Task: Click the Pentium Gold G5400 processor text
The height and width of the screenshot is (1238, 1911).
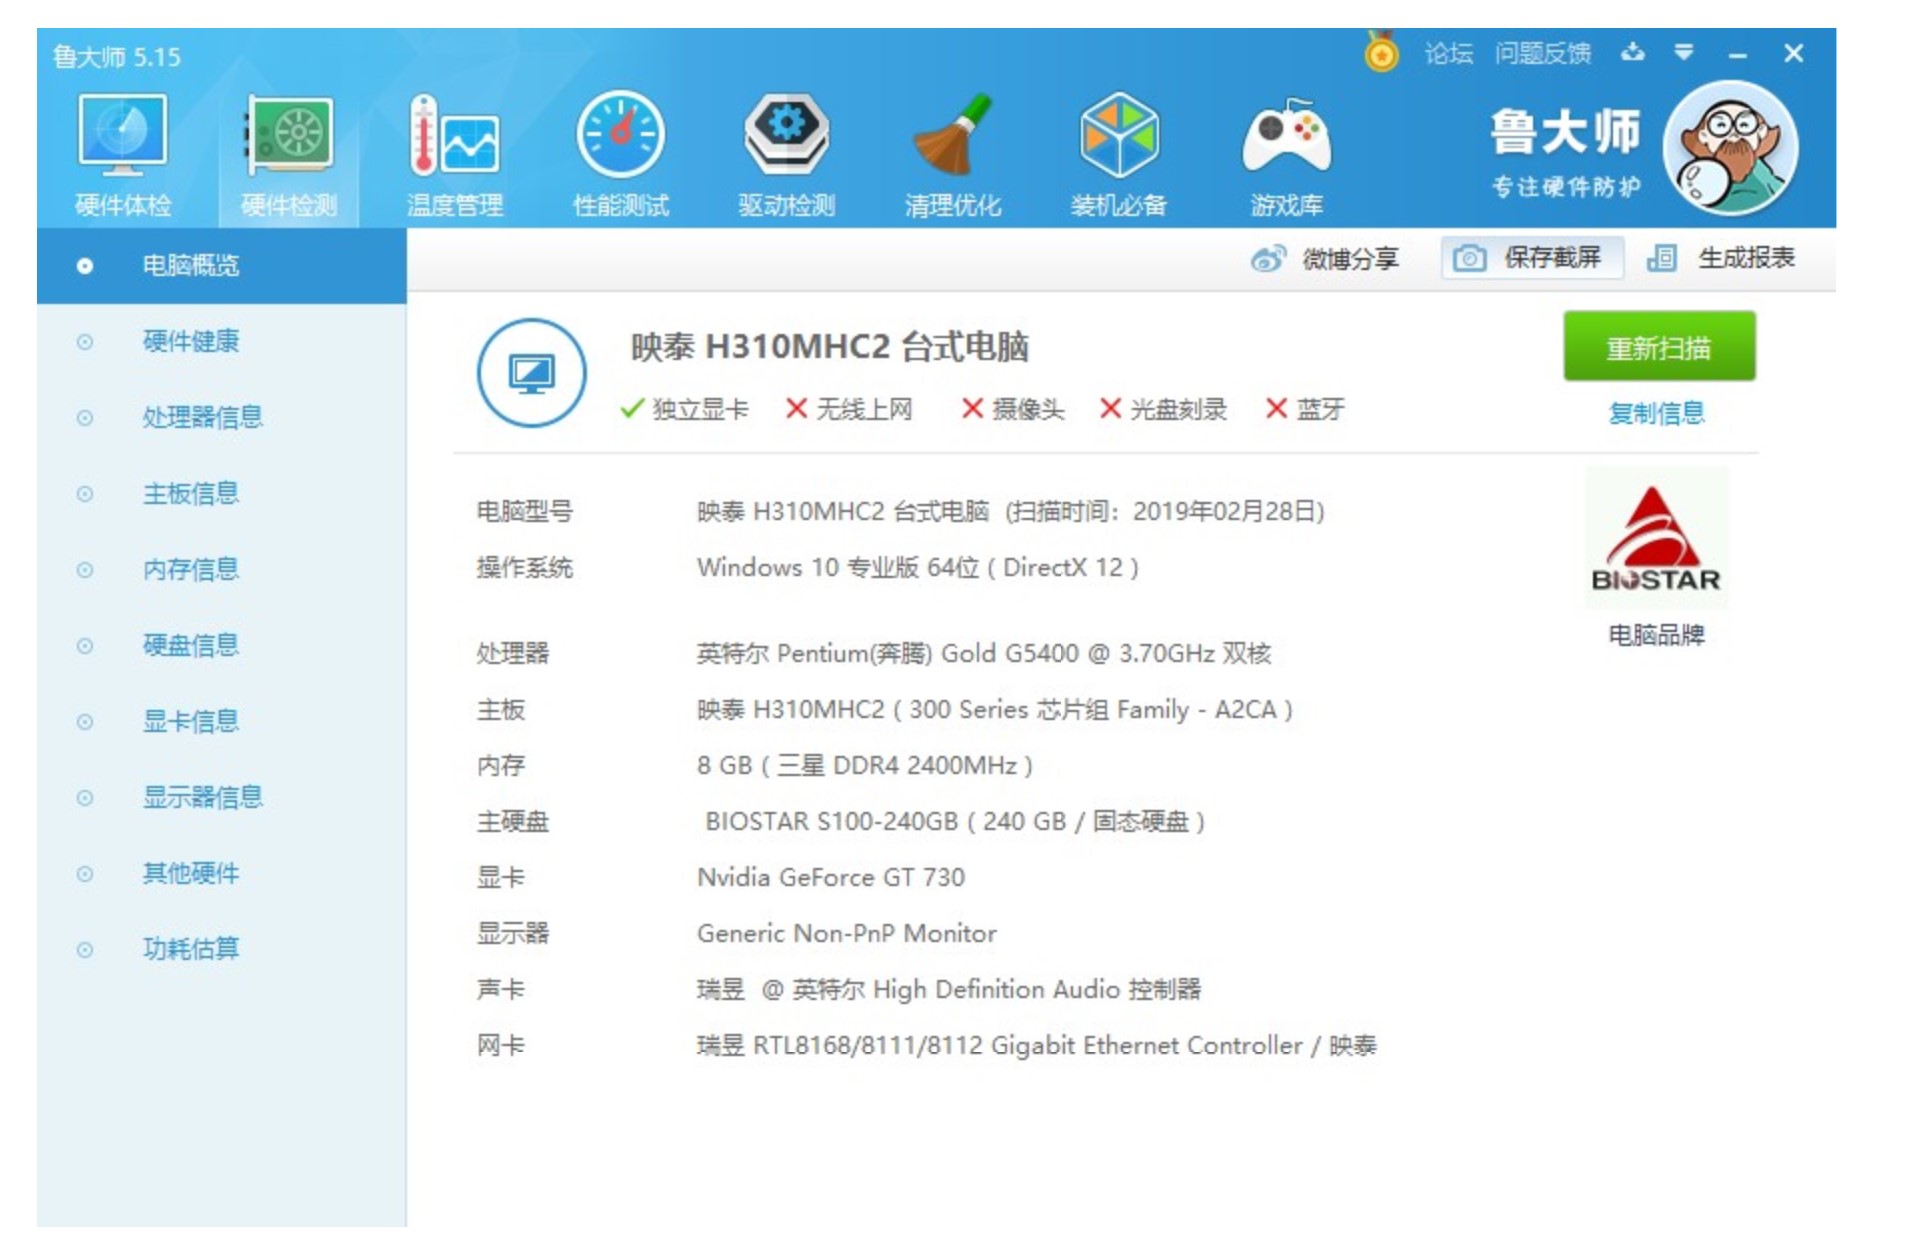Action: (x=984, y=653)
